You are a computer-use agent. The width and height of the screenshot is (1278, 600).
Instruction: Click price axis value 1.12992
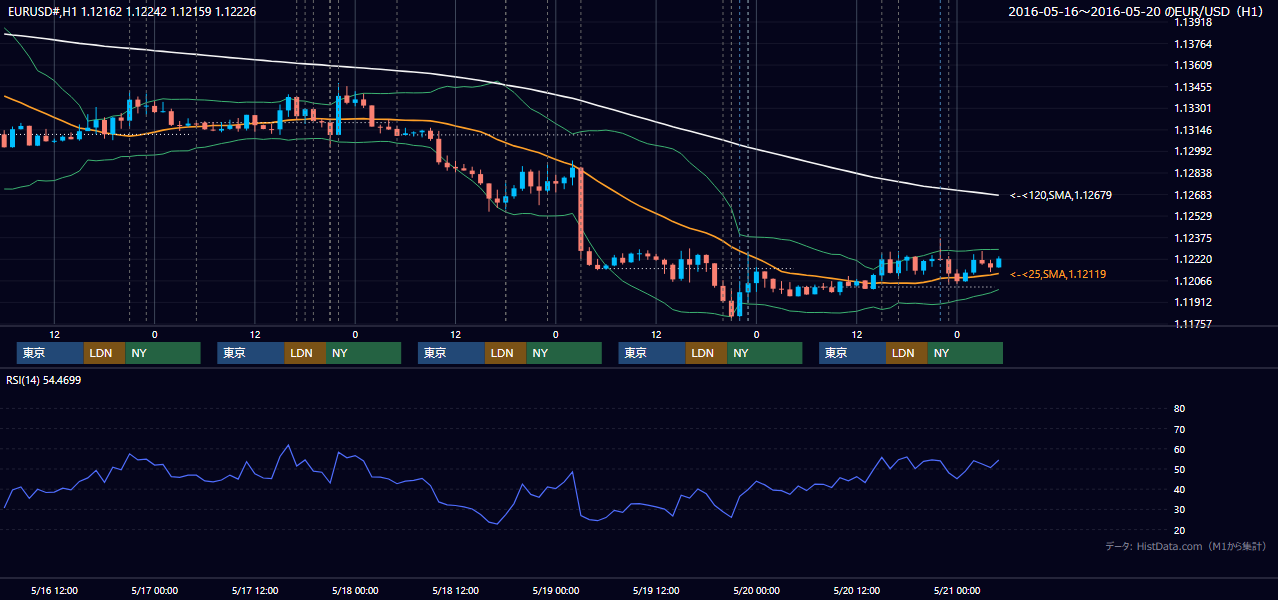(1193, 151)
